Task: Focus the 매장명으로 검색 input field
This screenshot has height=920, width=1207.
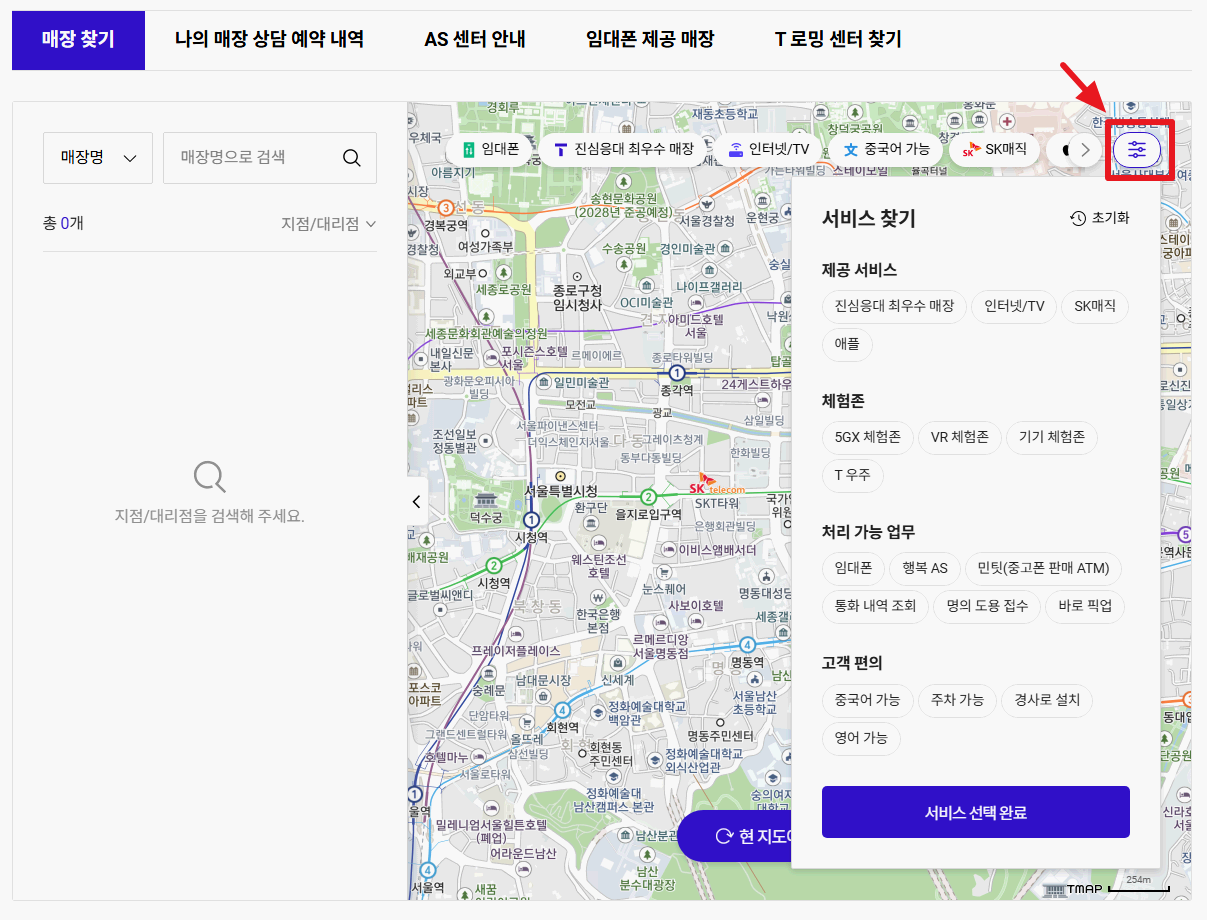Action: point(252,158)
